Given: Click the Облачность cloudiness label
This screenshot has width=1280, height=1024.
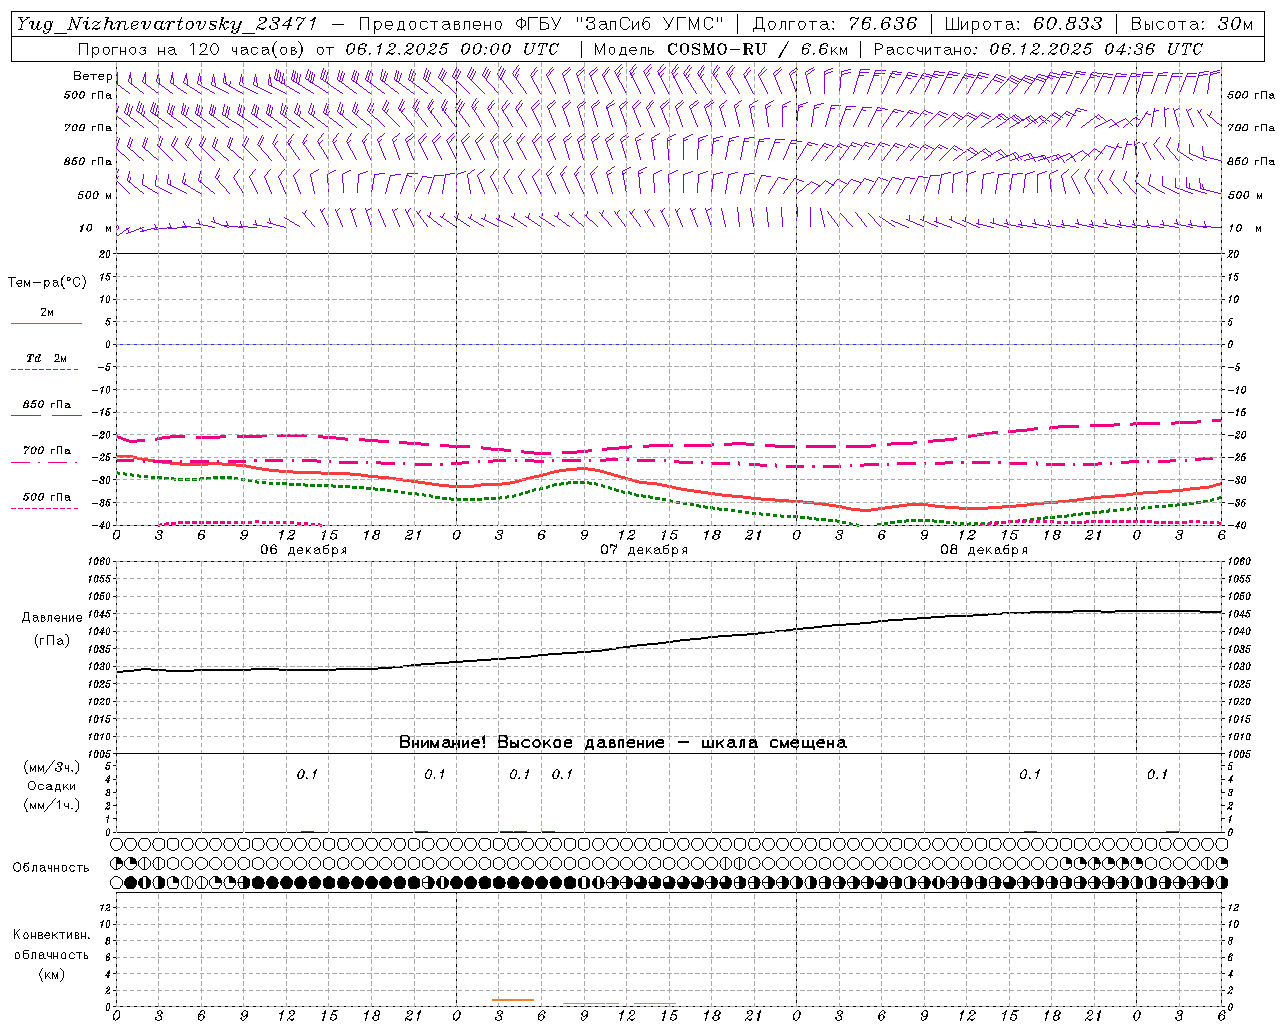Looking at the screenshot, I should tap(51, 868).
